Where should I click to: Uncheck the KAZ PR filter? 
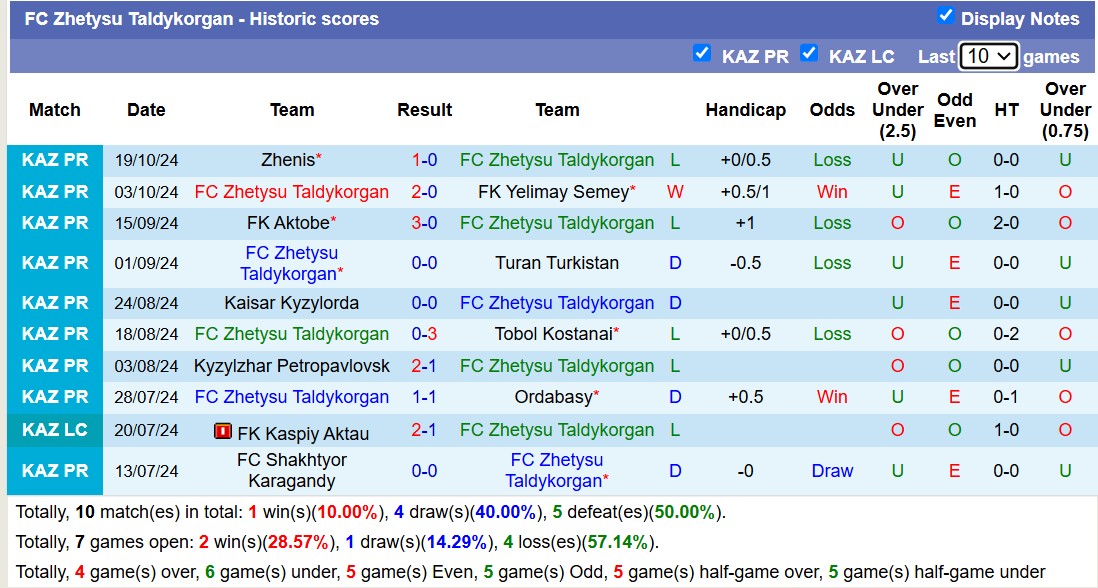point(703,56)
